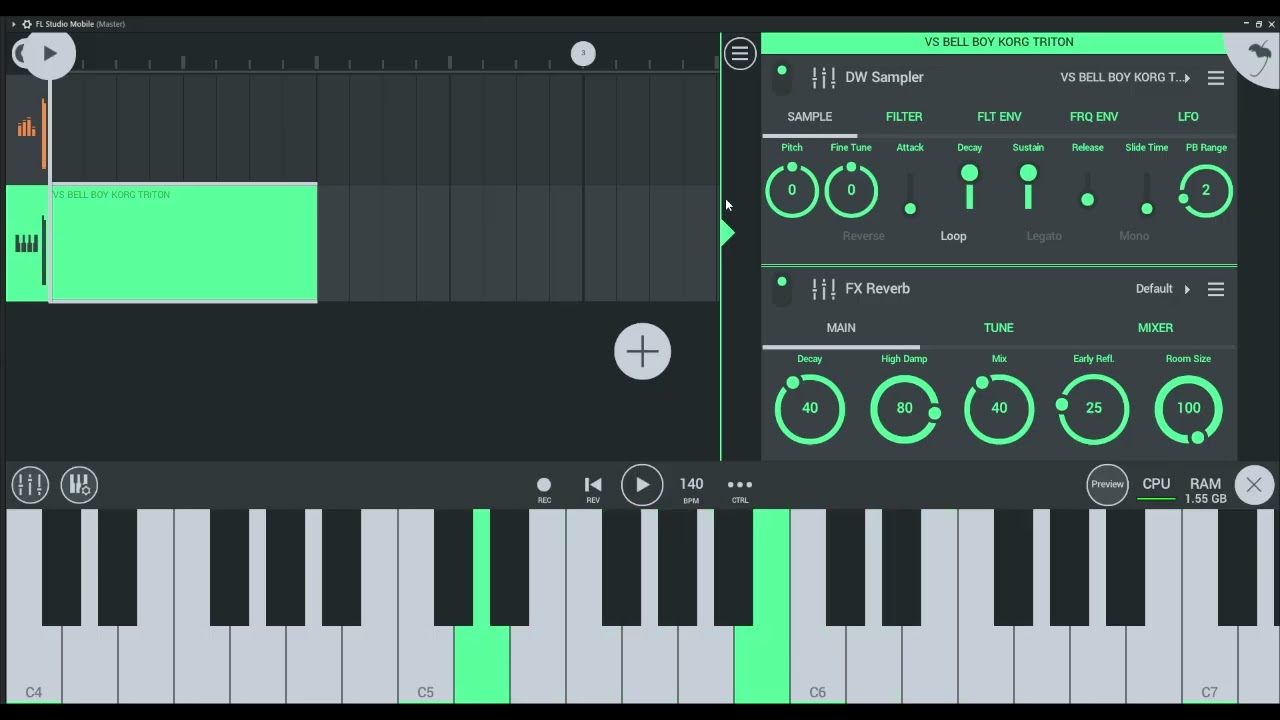The height and width of the screenshot is (720, 1280).
Task: Switch to the FLT ENV tab
Action: 999,117
